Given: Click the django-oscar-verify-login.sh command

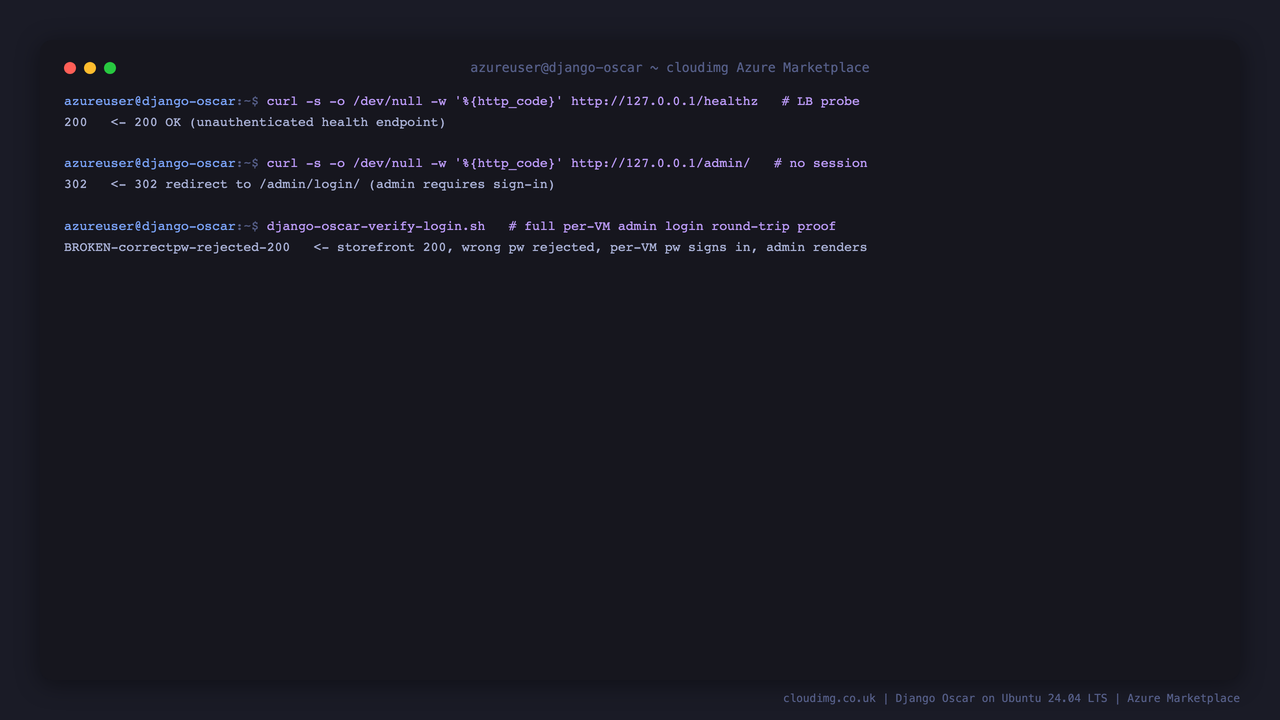Looking at the screenshot, I should [x=376, y=226].
